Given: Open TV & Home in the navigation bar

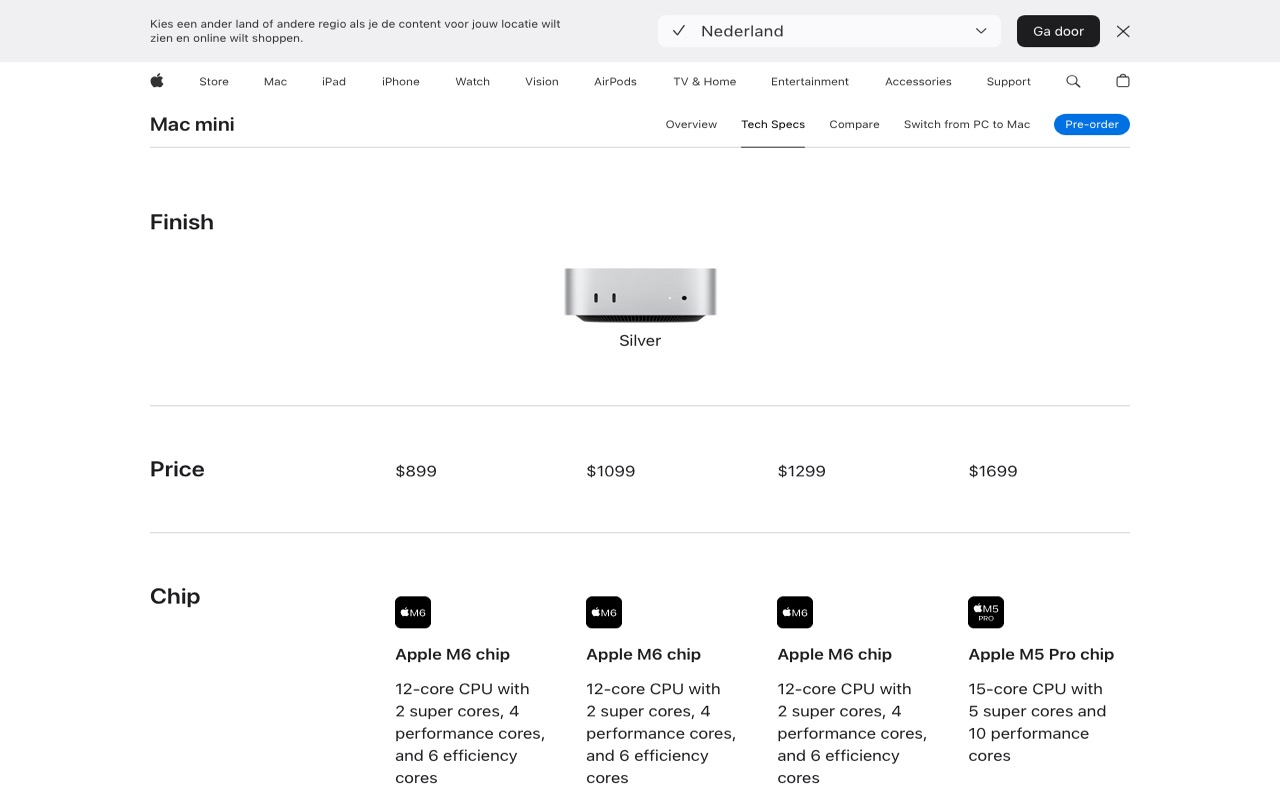Looking at the screenshot, I should click(x=705, y=82).
